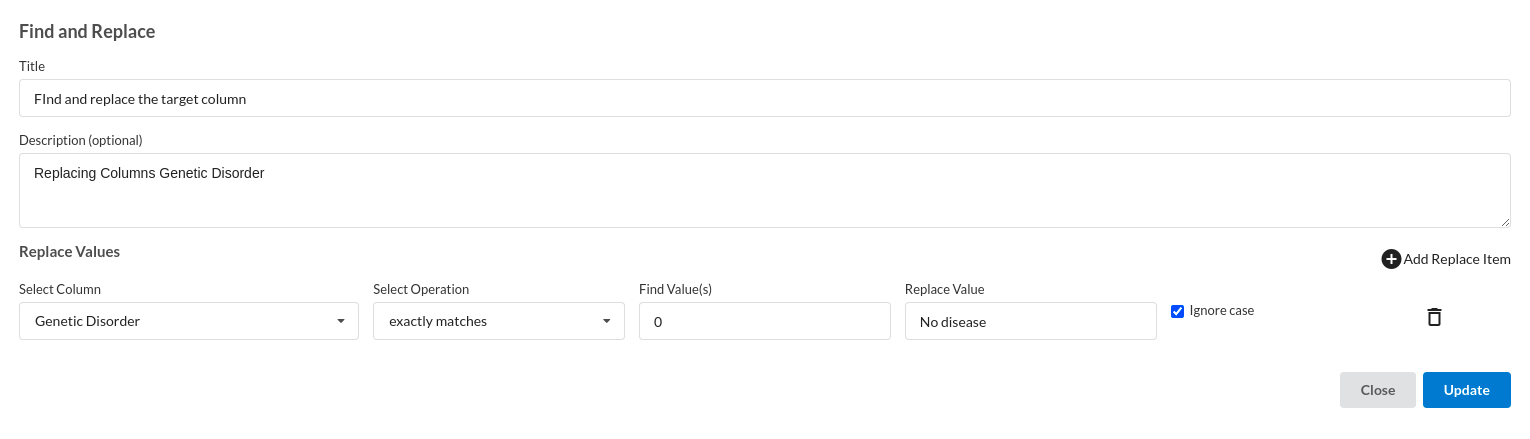Click the blue Update button

click(x=1466, y=390)
